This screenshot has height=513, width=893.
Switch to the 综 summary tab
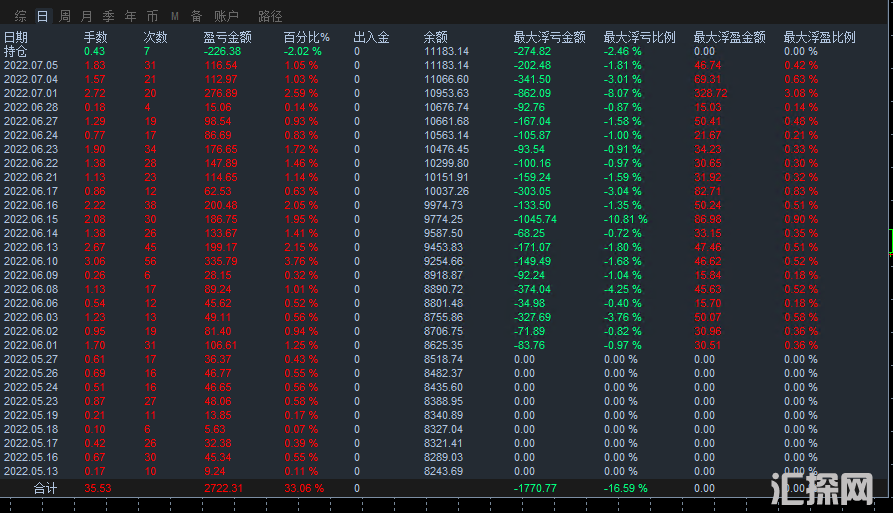coord(20,17)
